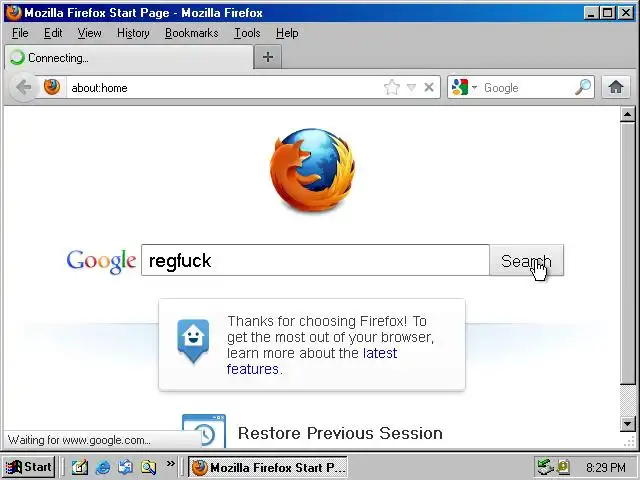Viewport: 640px width, 480px height.
Task: Click the folder search quick launch icon
Action: pyautogui.click(x=148, y=467)
